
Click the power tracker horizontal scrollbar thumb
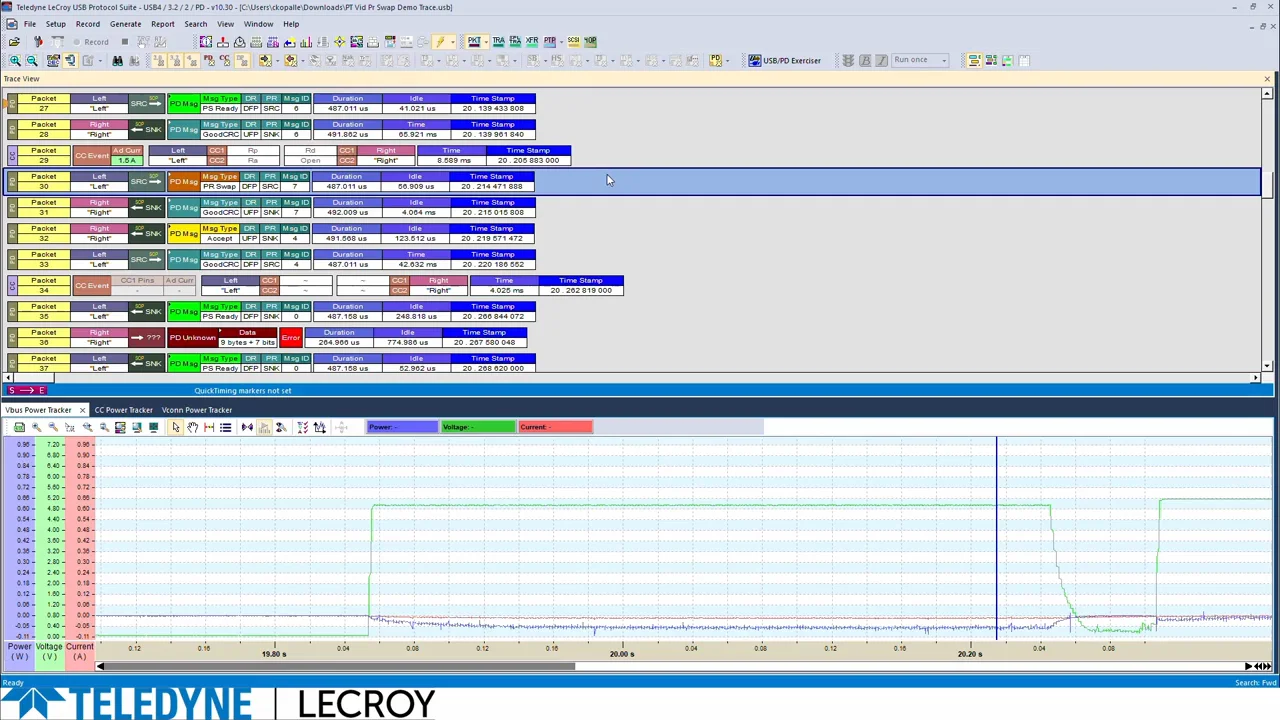pos(340,666)
